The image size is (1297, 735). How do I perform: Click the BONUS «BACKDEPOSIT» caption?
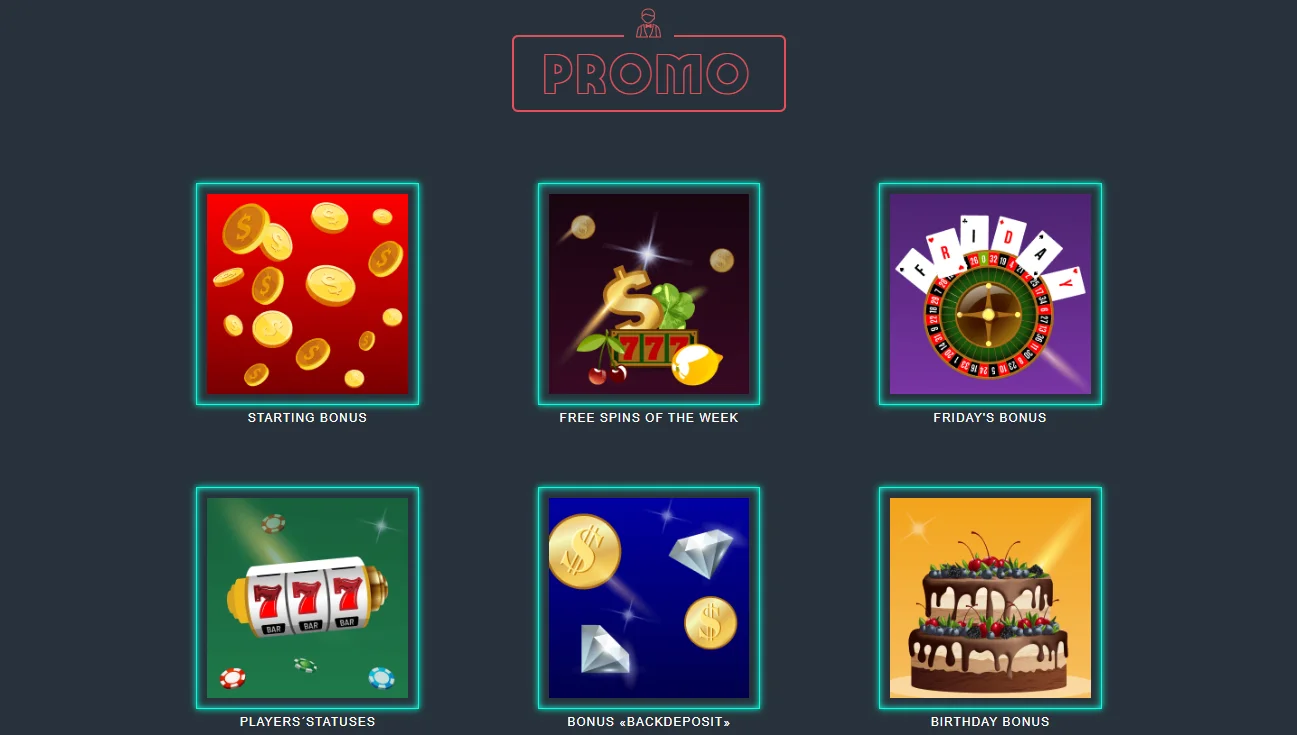click(649, 722)
